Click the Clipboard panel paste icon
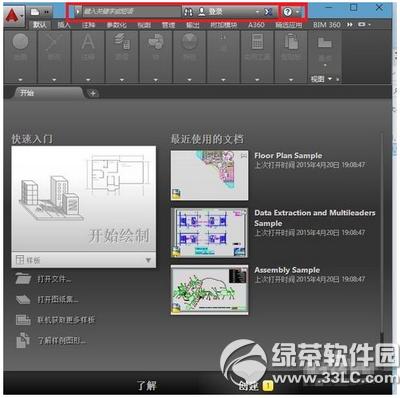 [291, 42]
